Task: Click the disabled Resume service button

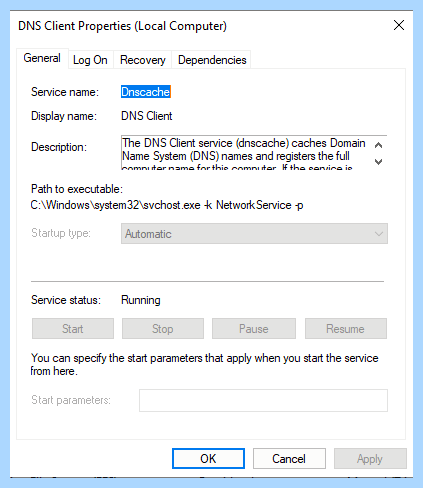Action: [346, 329]
